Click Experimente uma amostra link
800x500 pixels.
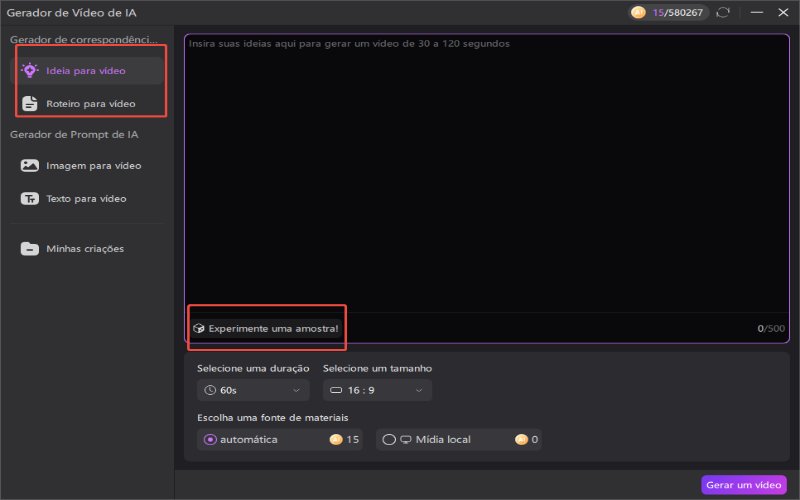[x=273, y=328]
